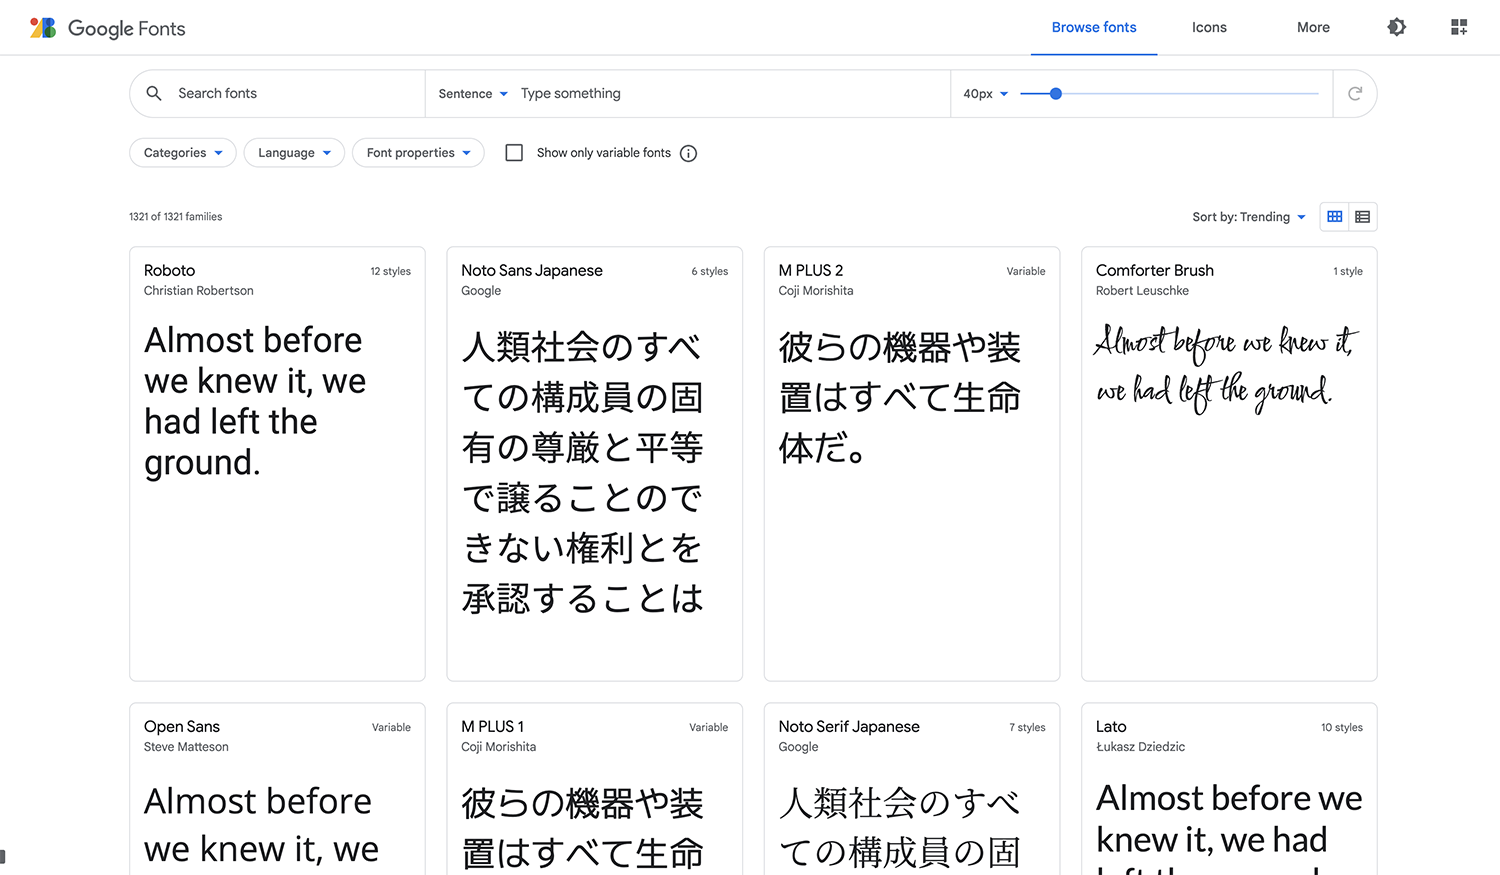Adjust the font size slider handle
The height and width of the screenshot is (875, 1500).
pos(1055,93)
